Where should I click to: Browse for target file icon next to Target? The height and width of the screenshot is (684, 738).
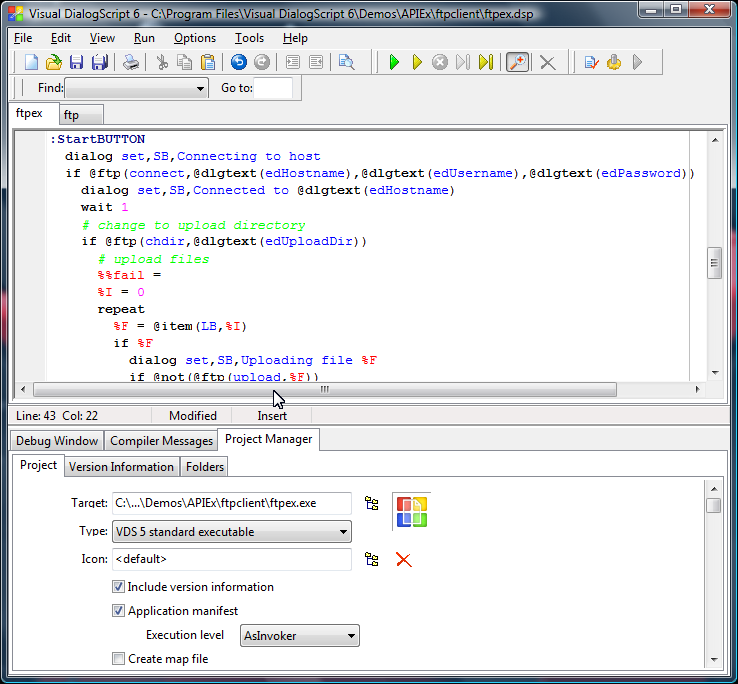372,504
